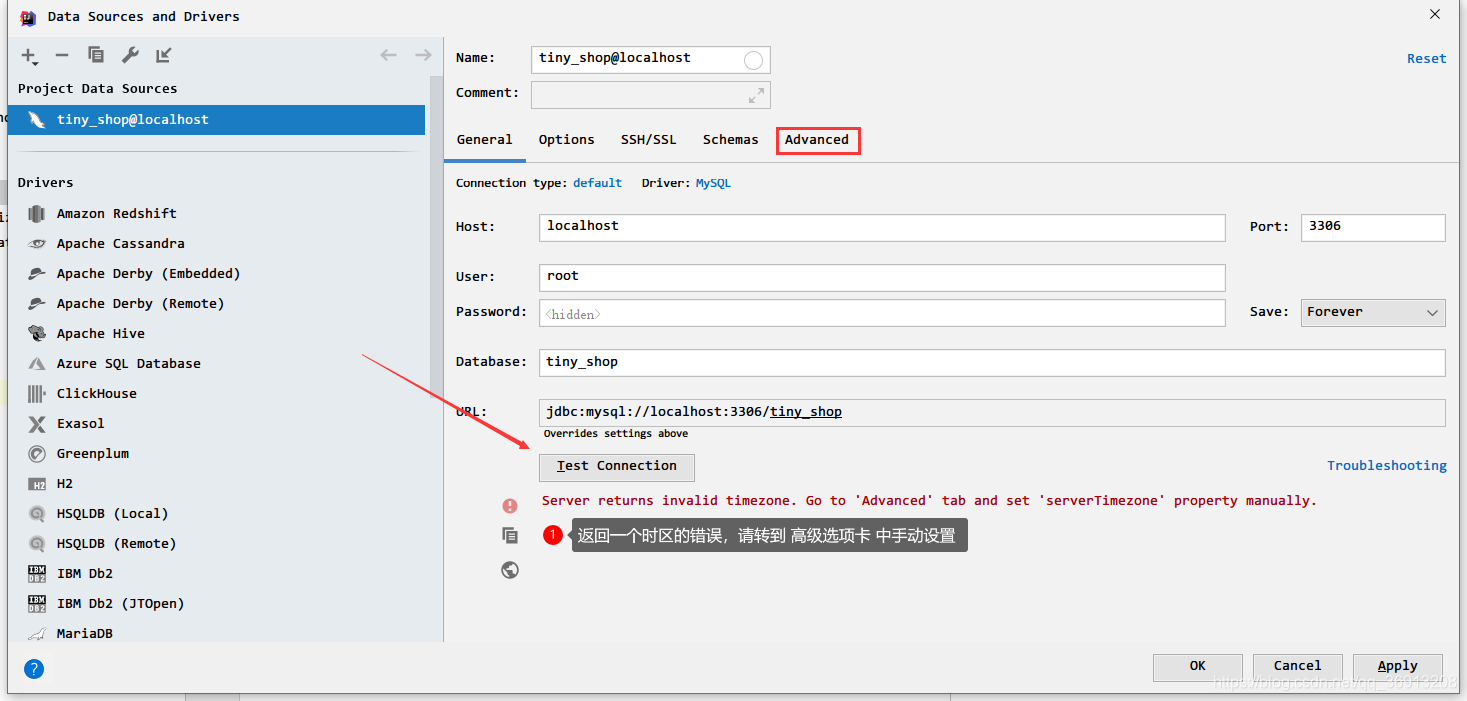Copy error message with copy icon

point(510,536)
